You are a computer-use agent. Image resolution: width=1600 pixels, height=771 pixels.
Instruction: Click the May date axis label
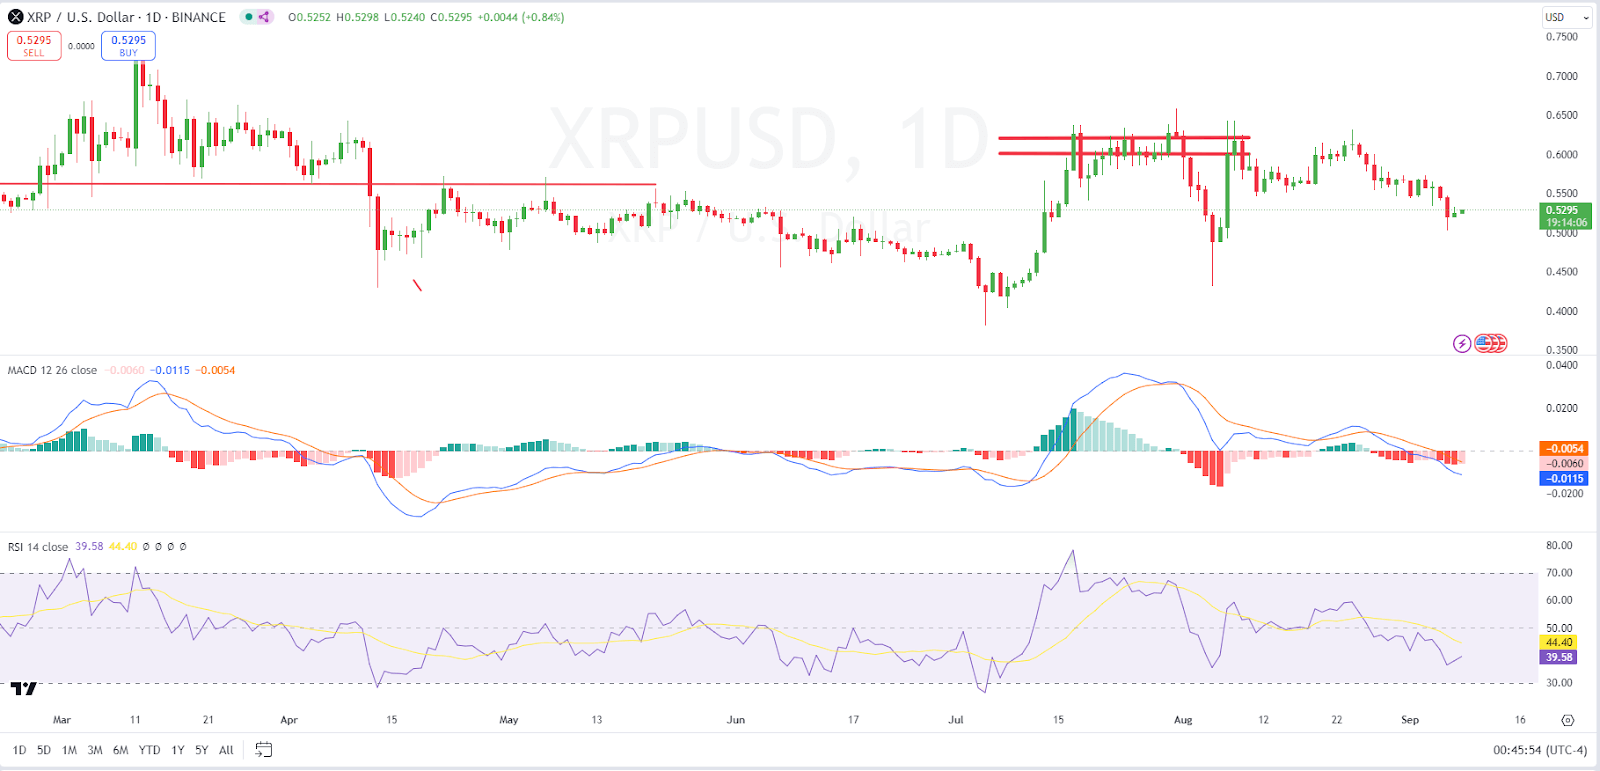pos(509,720)
